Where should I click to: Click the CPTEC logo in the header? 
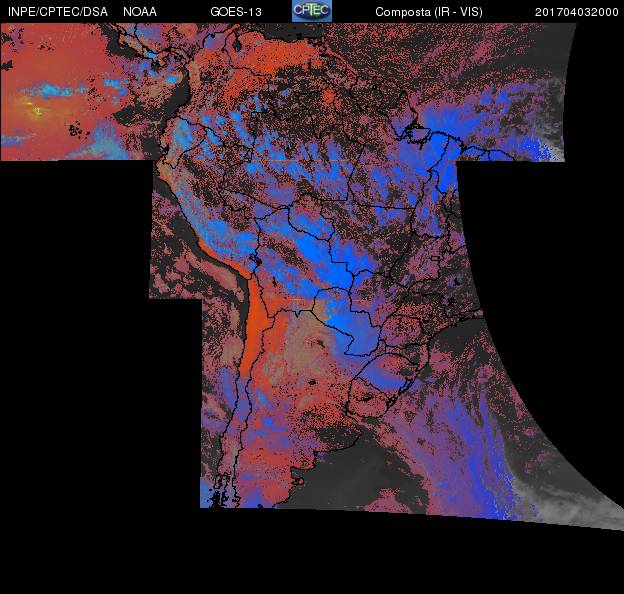point(312,11)
